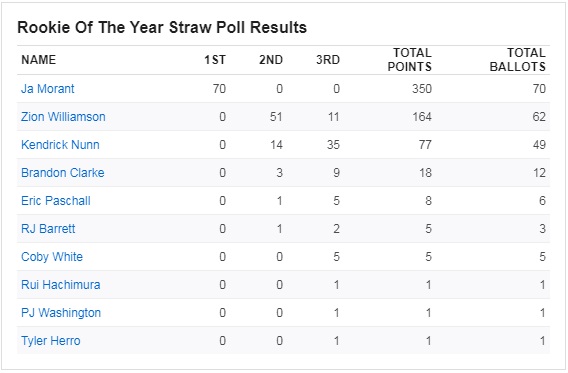Sort by 3RD column header
Image resolution: width=568 pixels, height=373 pixels.
point(328,60)
